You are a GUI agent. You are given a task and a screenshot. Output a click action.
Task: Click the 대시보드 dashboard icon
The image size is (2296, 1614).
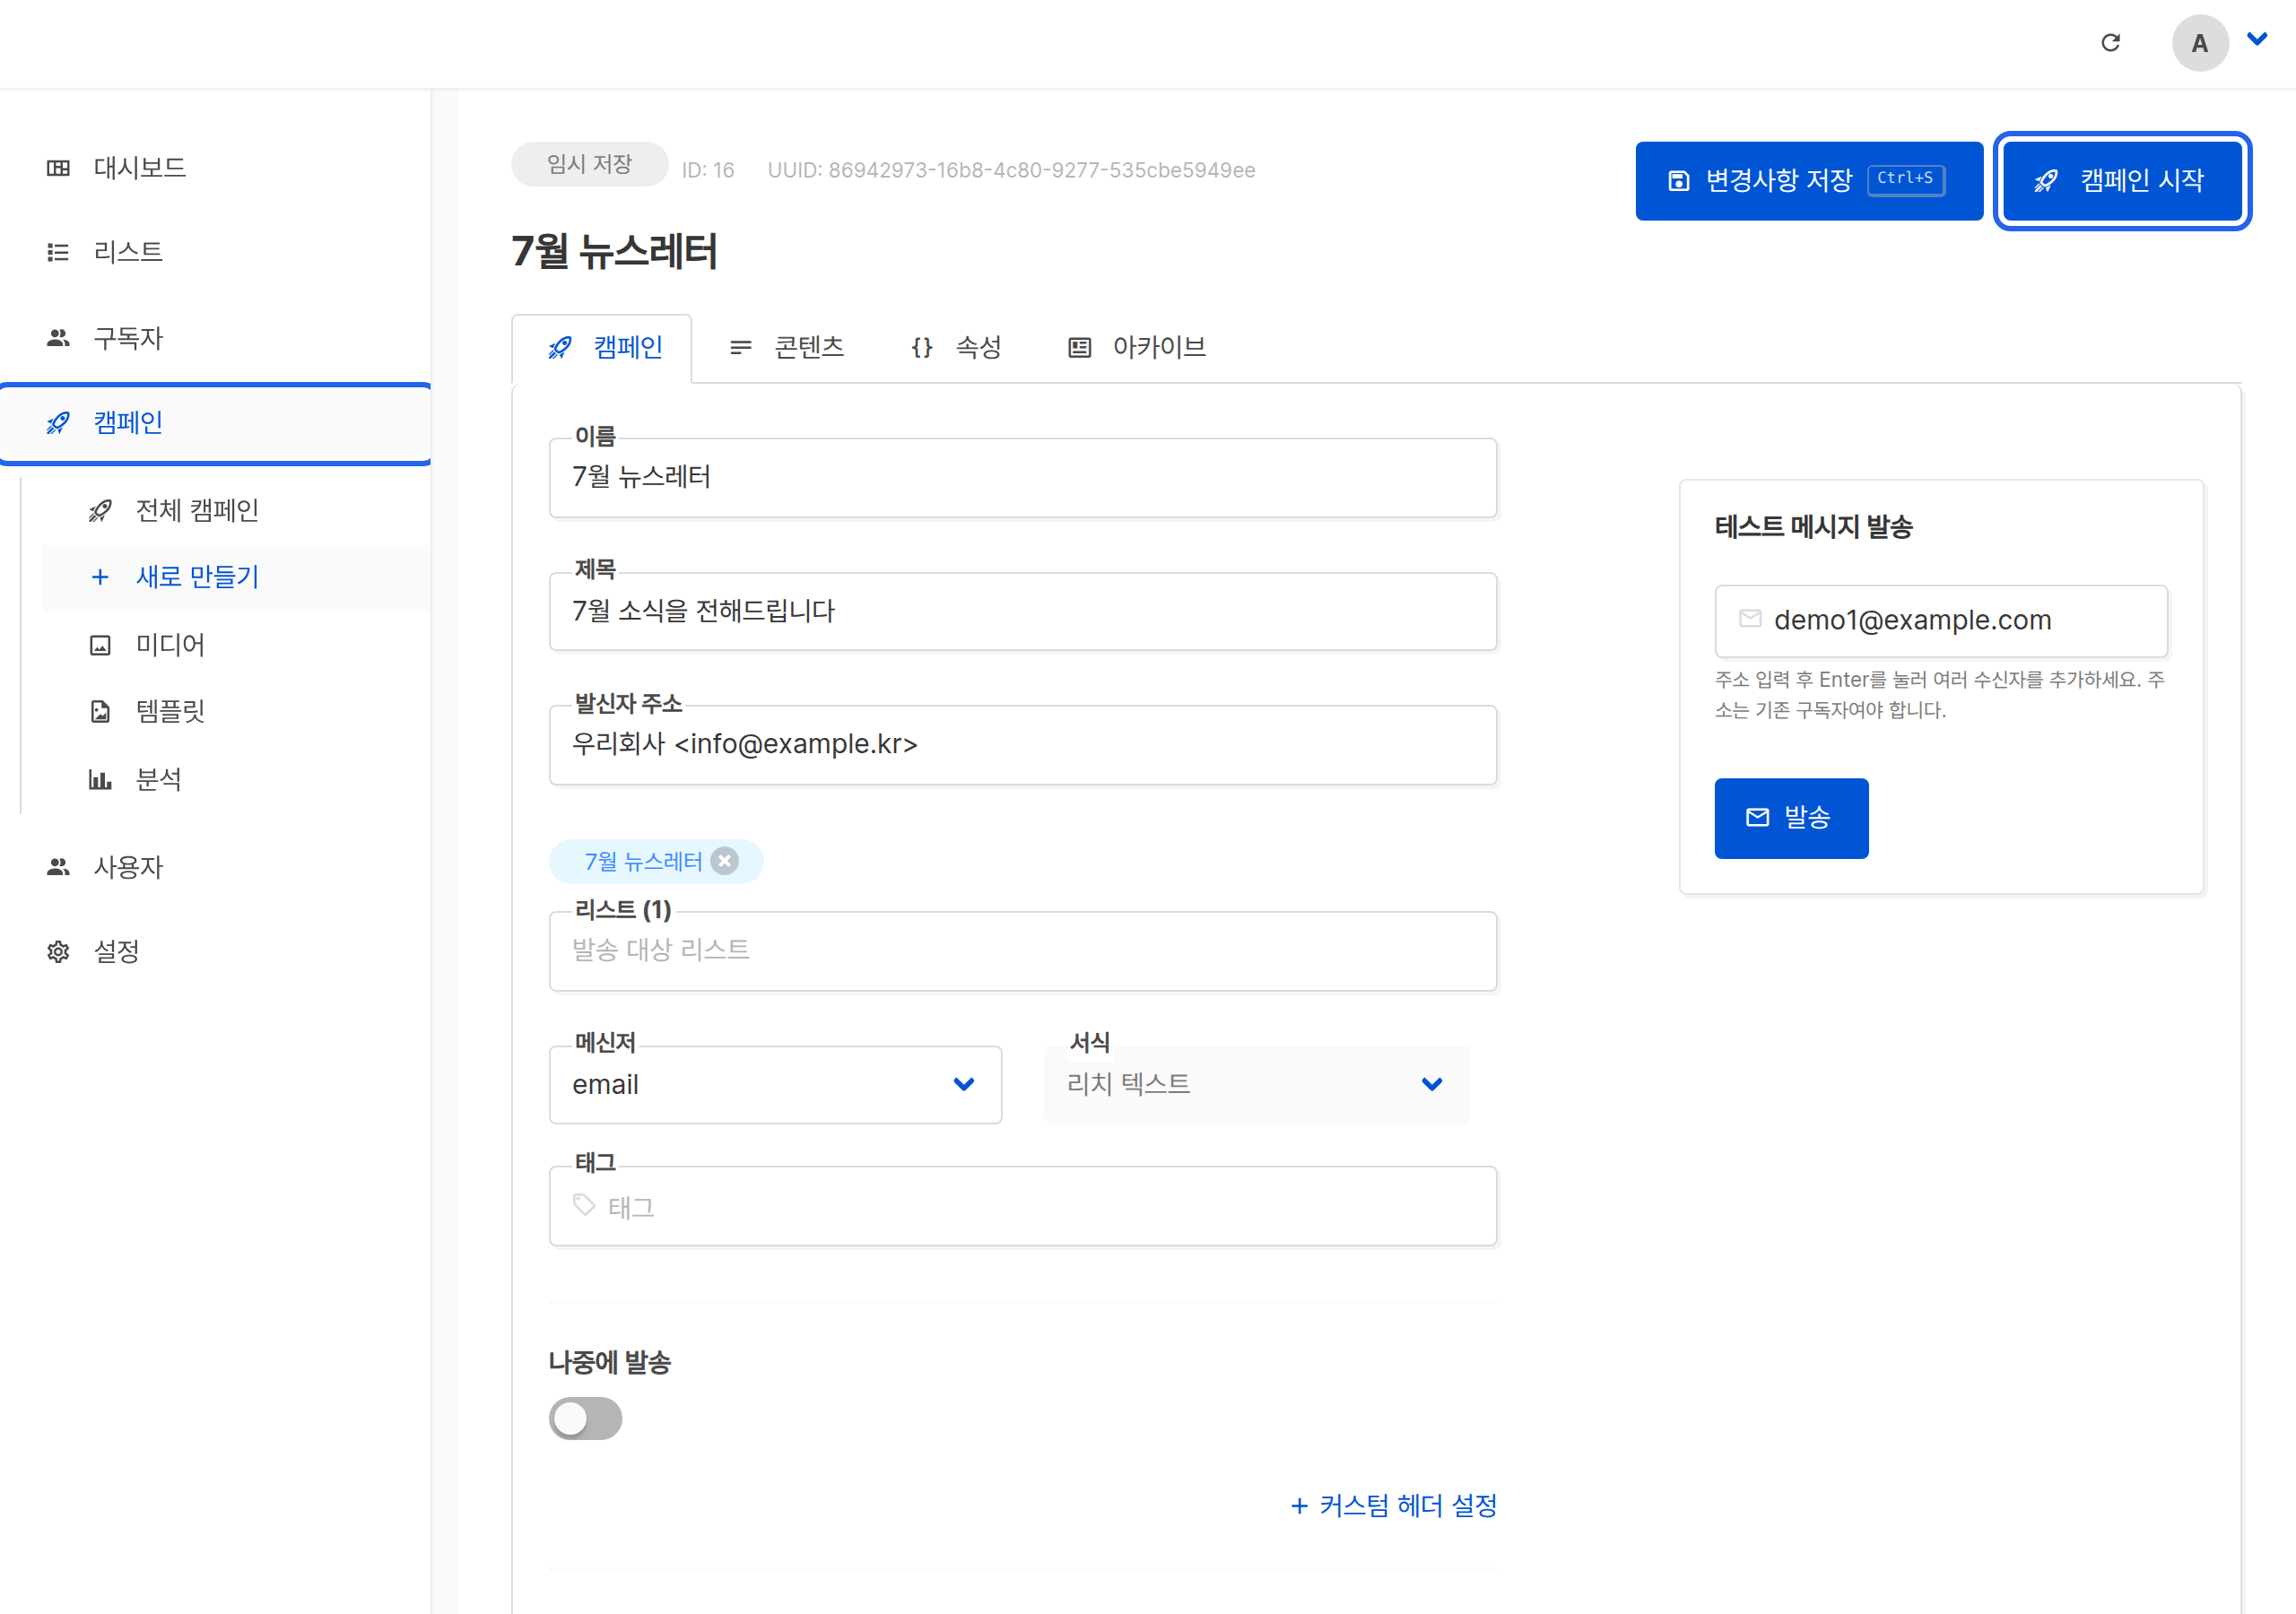click(x=58, y=168)
